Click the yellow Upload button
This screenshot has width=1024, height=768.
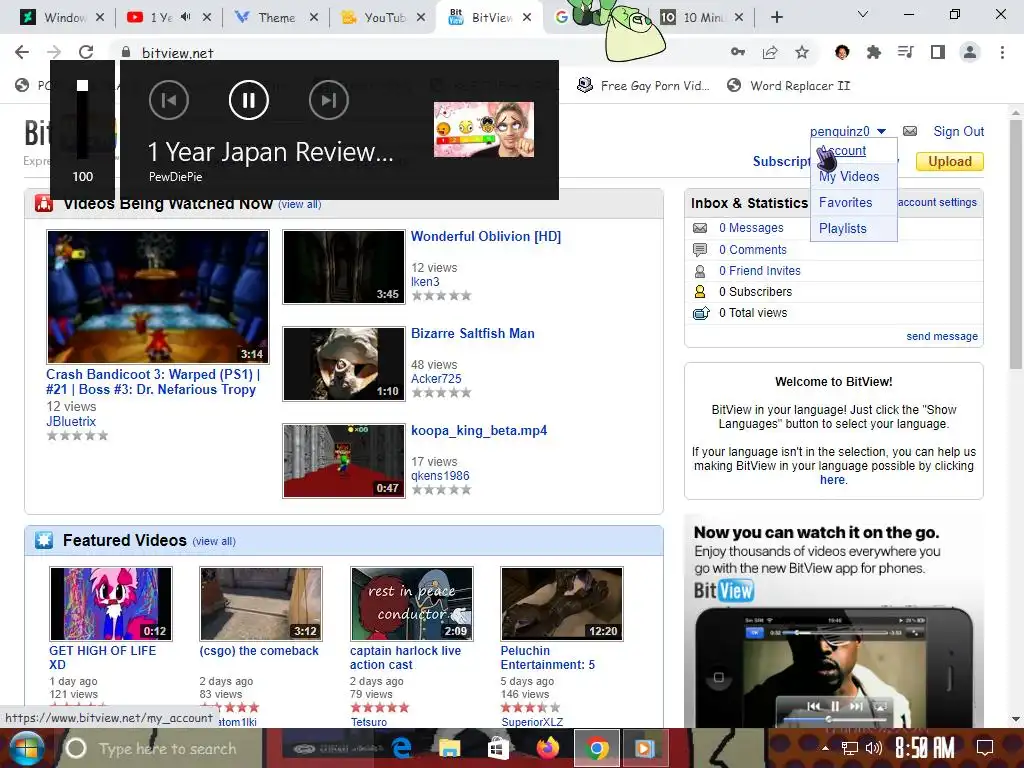tap(950, 161)
